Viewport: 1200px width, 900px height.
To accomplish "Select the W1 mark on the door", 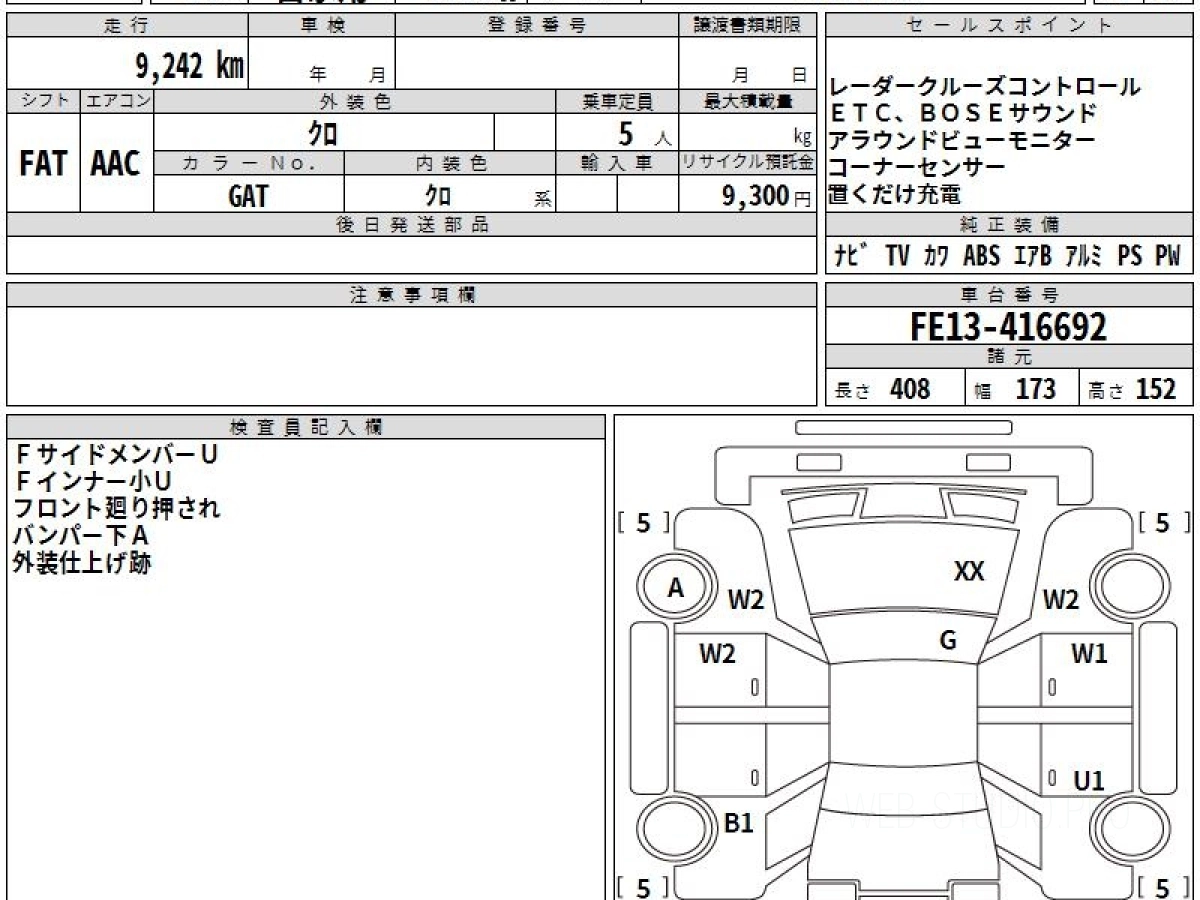I will click(1089, 654).
